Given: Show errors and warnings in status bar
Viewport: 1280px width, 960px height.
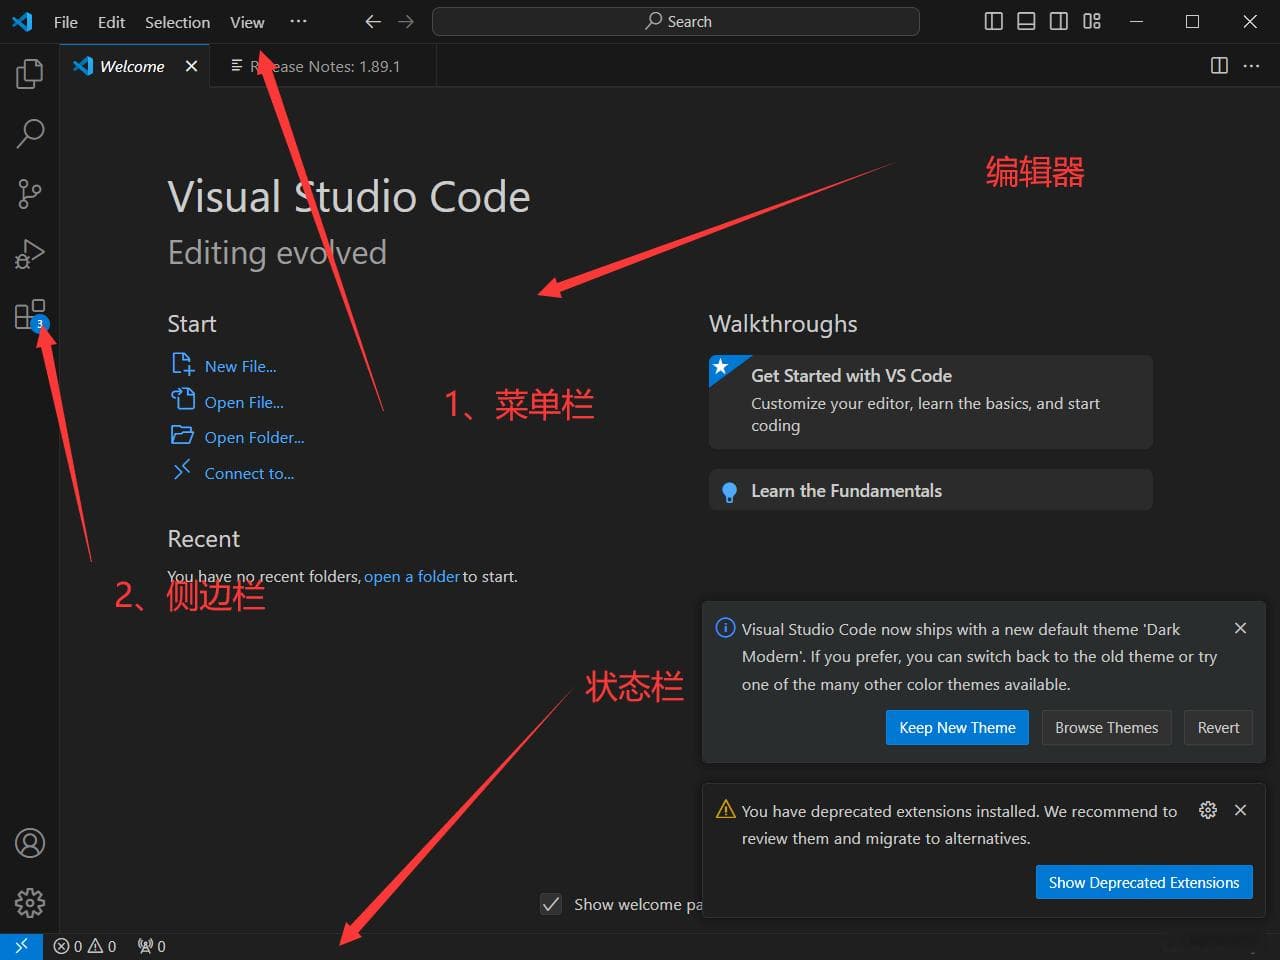Looking at the screenshot, I should (85, 946).
